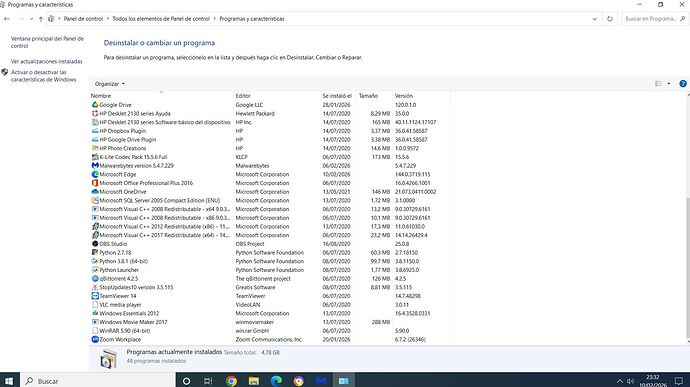Go back with the back arrow

(7, 19)
